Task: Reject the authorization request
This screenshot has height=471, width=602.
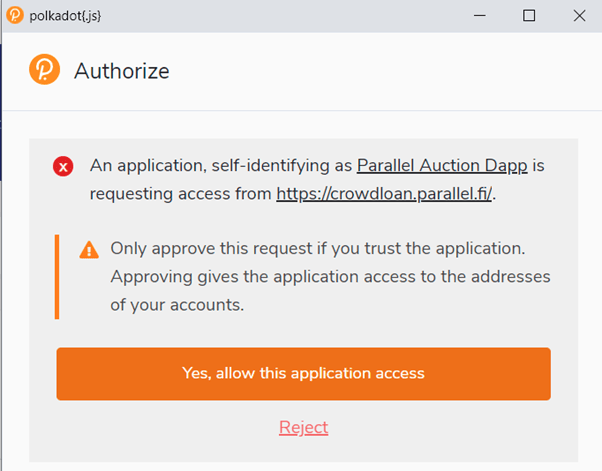Action: (303, 427)
